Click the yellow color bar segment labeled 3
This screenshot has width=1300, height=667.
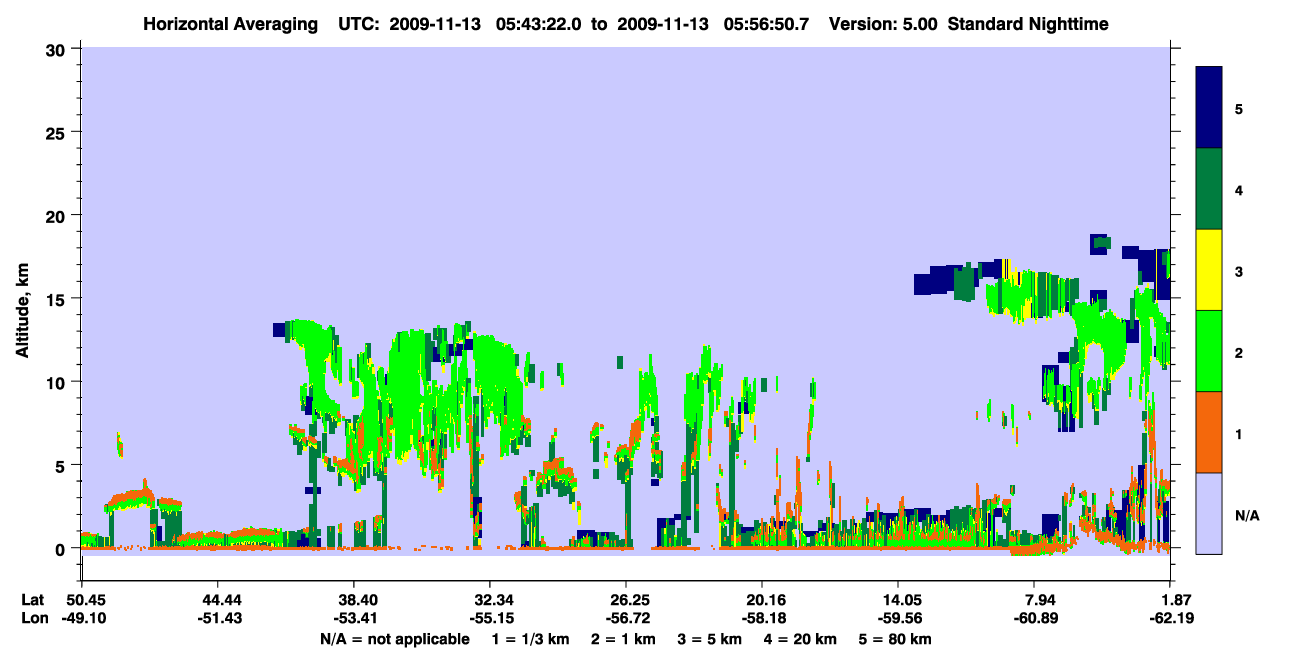[1210, 270]
